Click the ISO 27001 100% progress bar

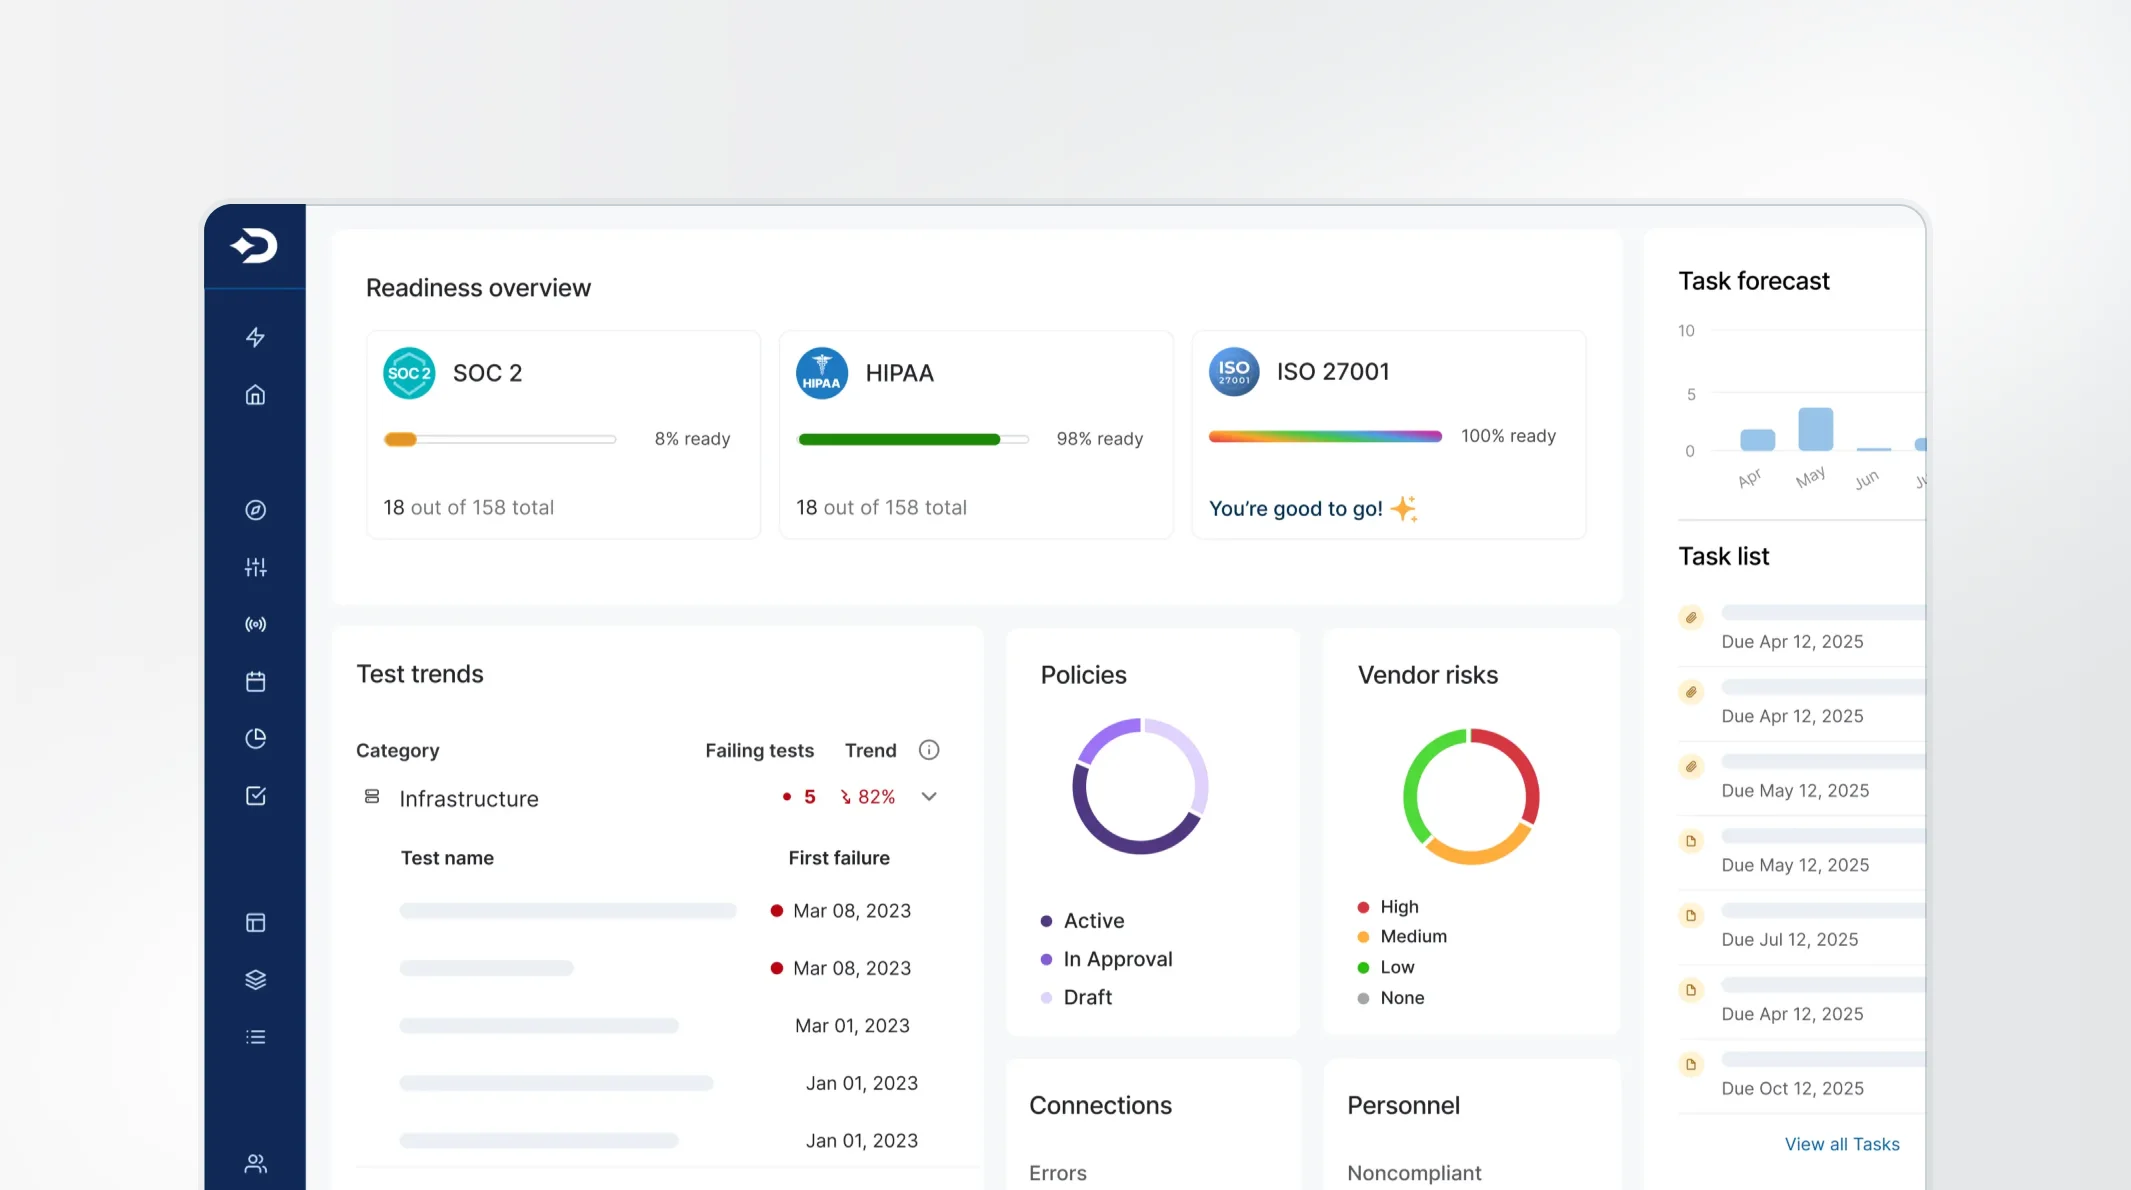pos(1324,436)
